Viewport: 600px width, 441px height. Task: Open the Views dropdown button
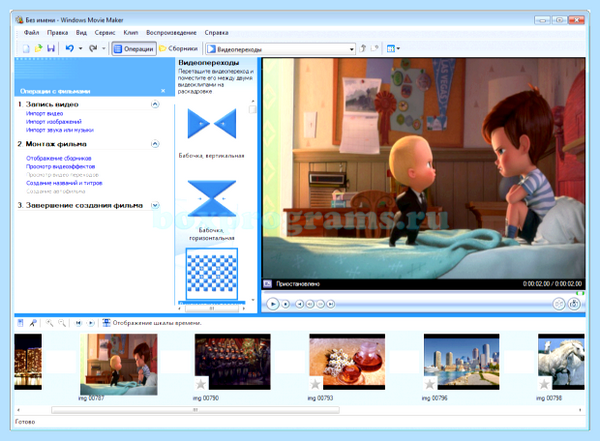393,49
